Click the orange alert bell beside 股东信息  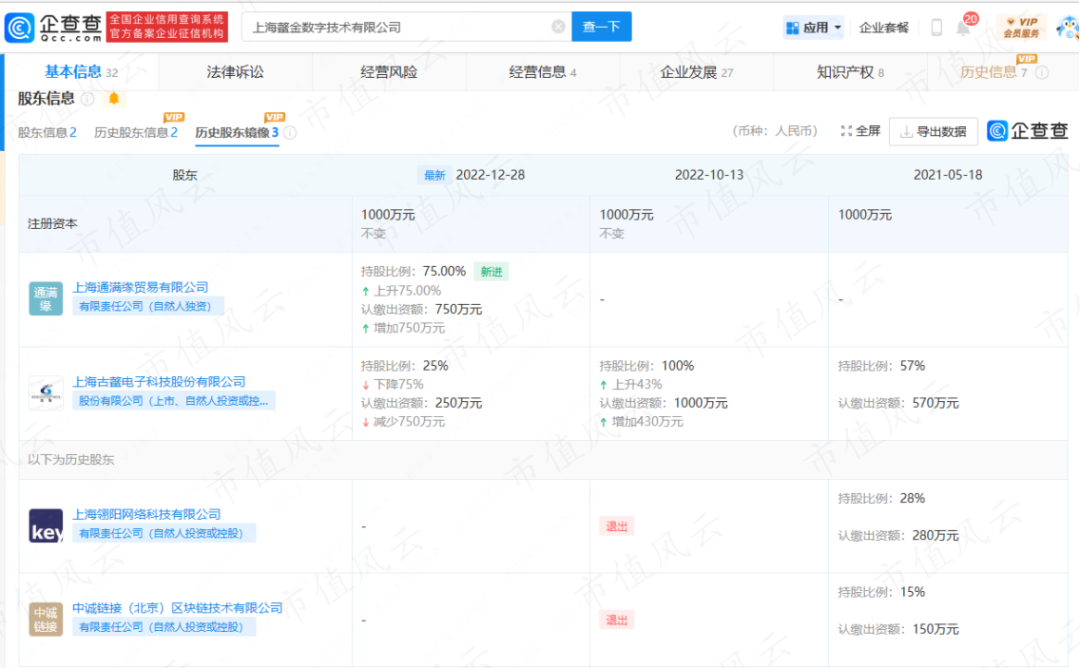114,98
